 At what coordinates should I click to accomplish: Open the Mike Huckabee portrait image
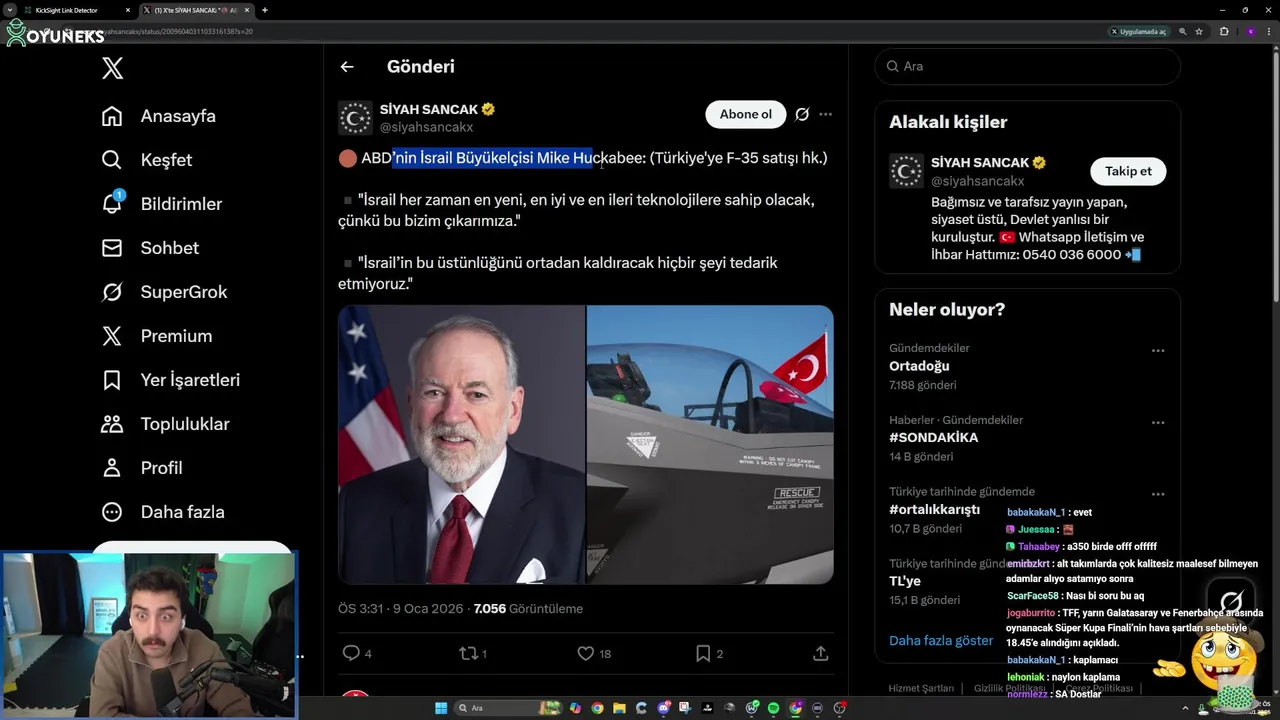click(461, 445)
